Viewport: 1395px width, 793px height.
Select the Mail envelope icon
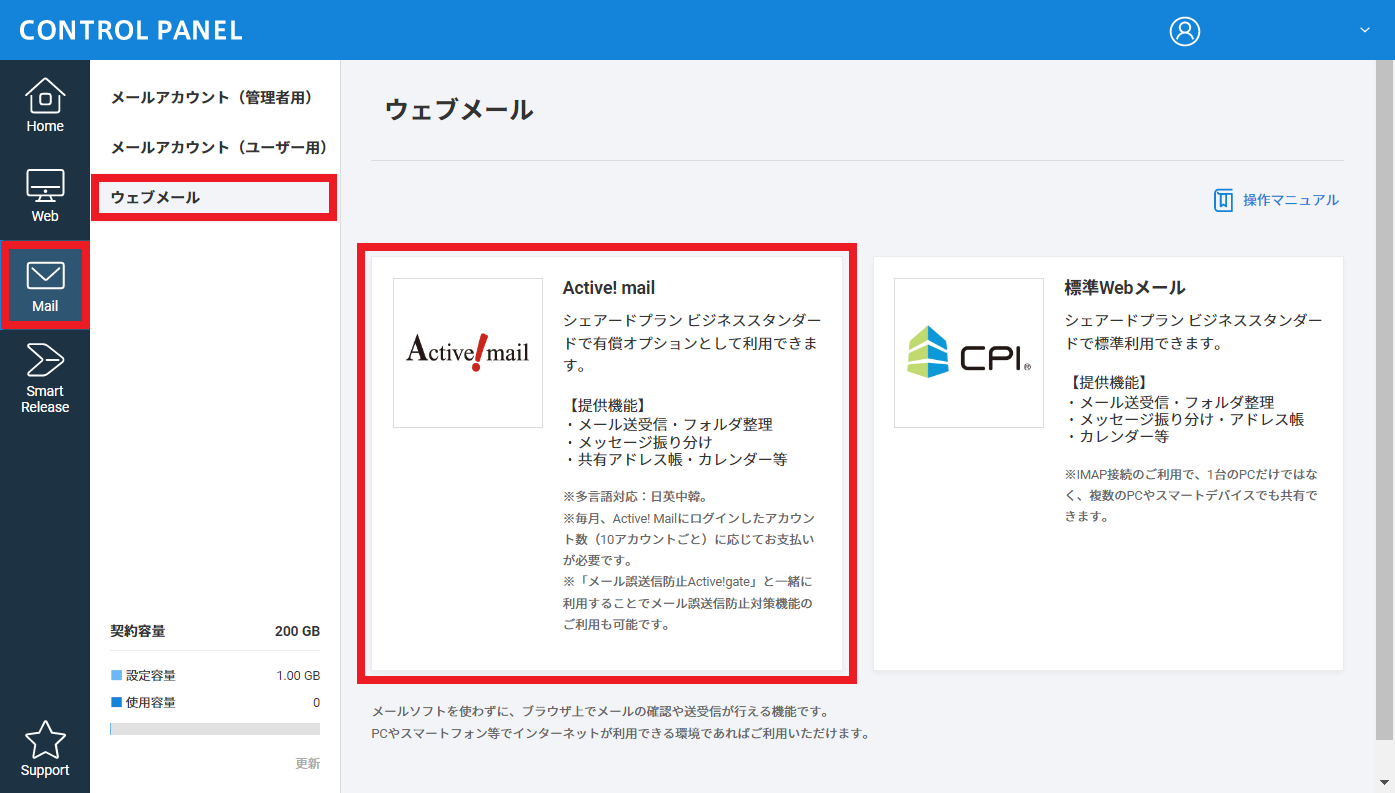(x=45, y=276)
